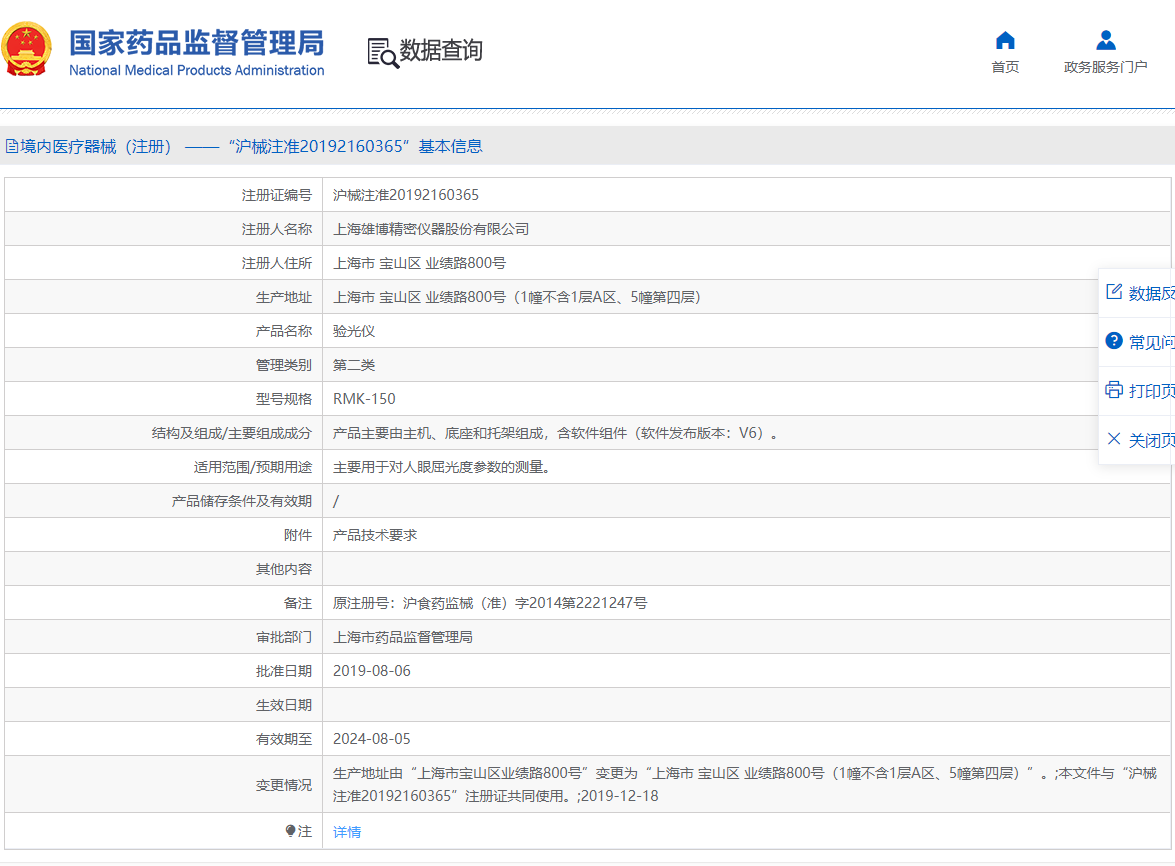Click the 有效期至 row label
Image resolution: width=1175 pixels, height=866 pixels.
pos(283,739)
